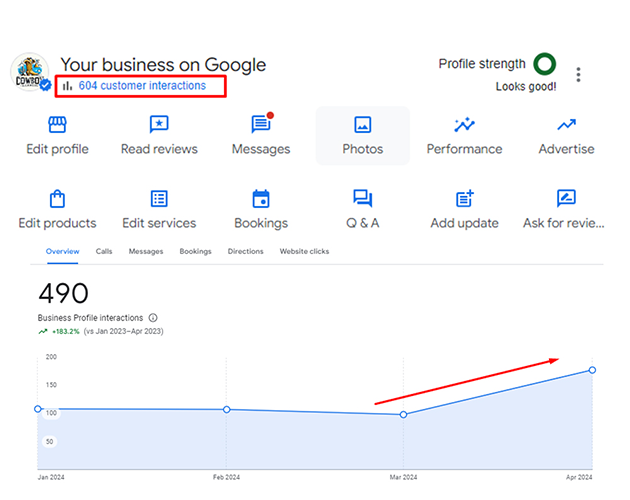The height and width of the screenshot is (500, 630).
Task: Open the three-dot more options menu
Action: pos(578,75)
